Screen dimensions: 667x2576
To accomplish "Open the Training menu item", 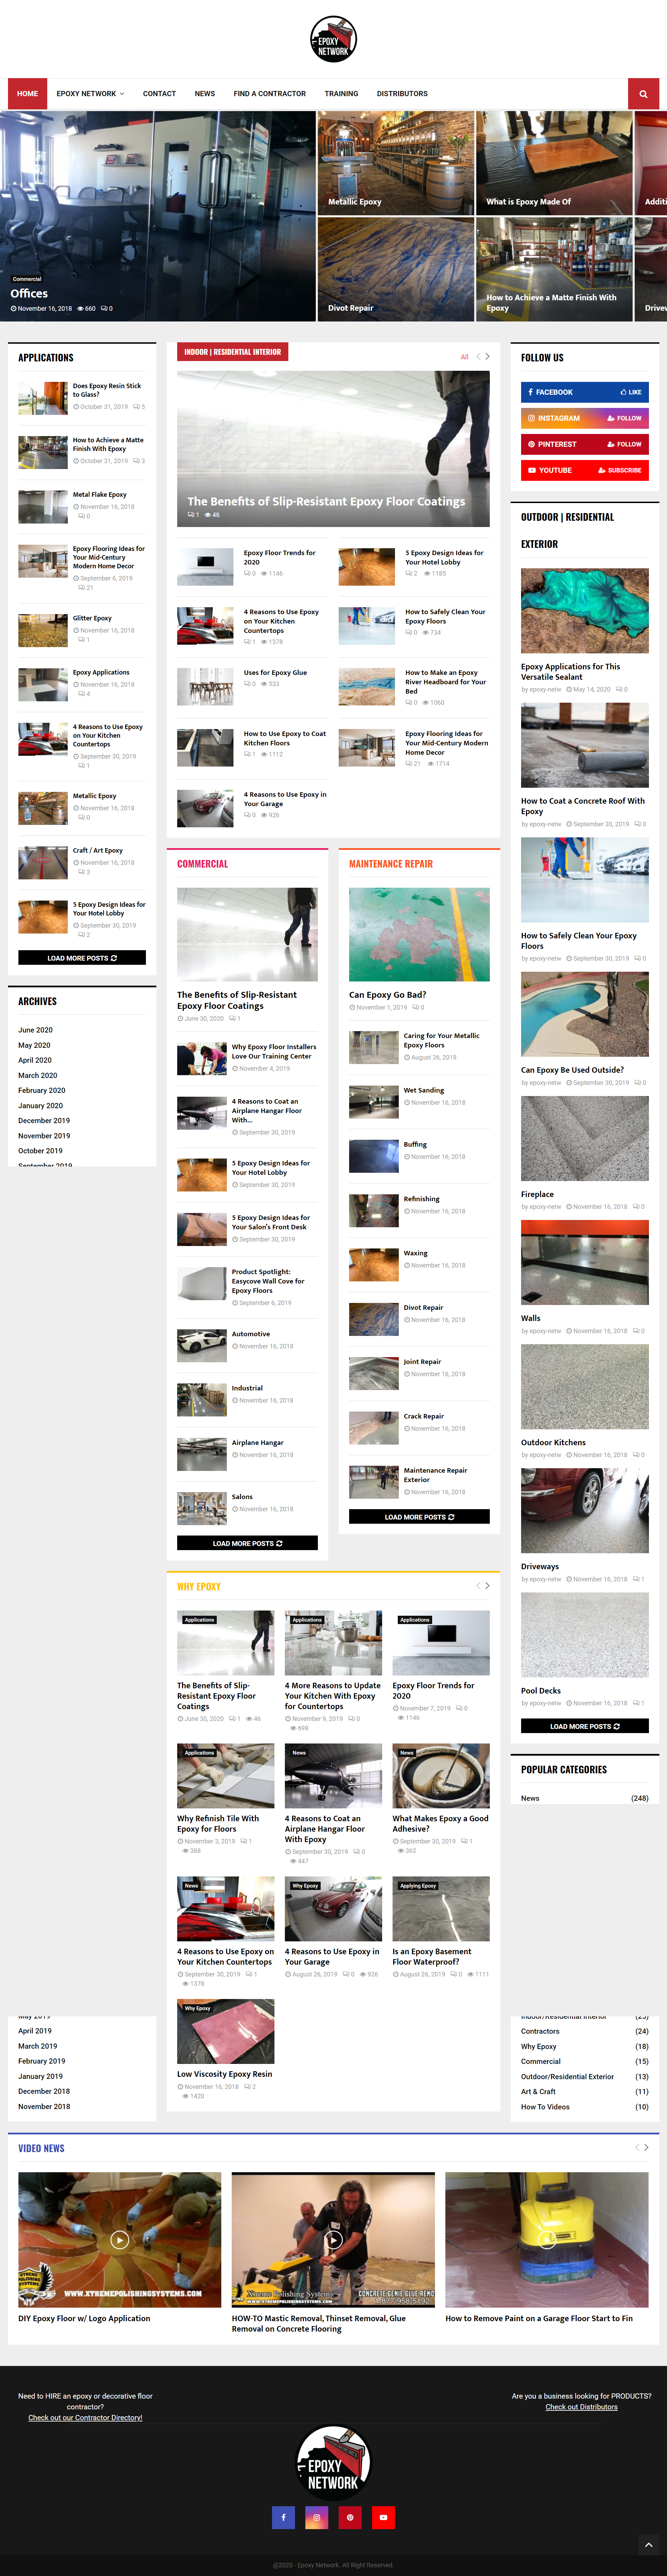I will coord(341,94).
